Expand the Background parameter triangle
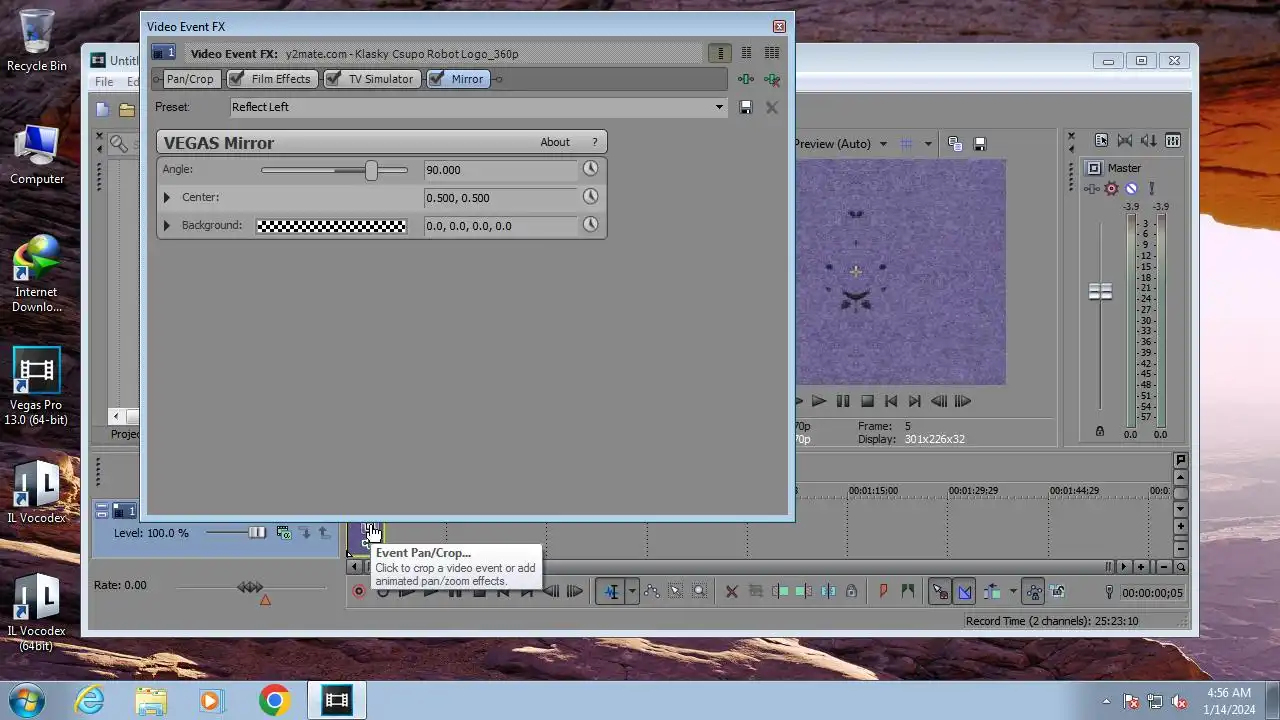The image size is (1280, 720). pyautogui.click(x=167, y=226)
